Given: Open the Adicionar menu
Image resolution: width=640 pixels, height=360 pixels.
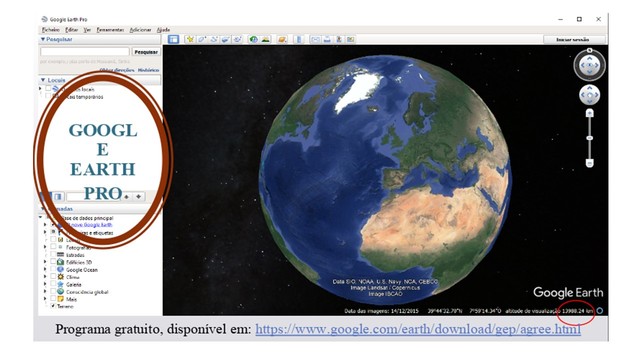Looking at the screenshot, I should 140,30.
